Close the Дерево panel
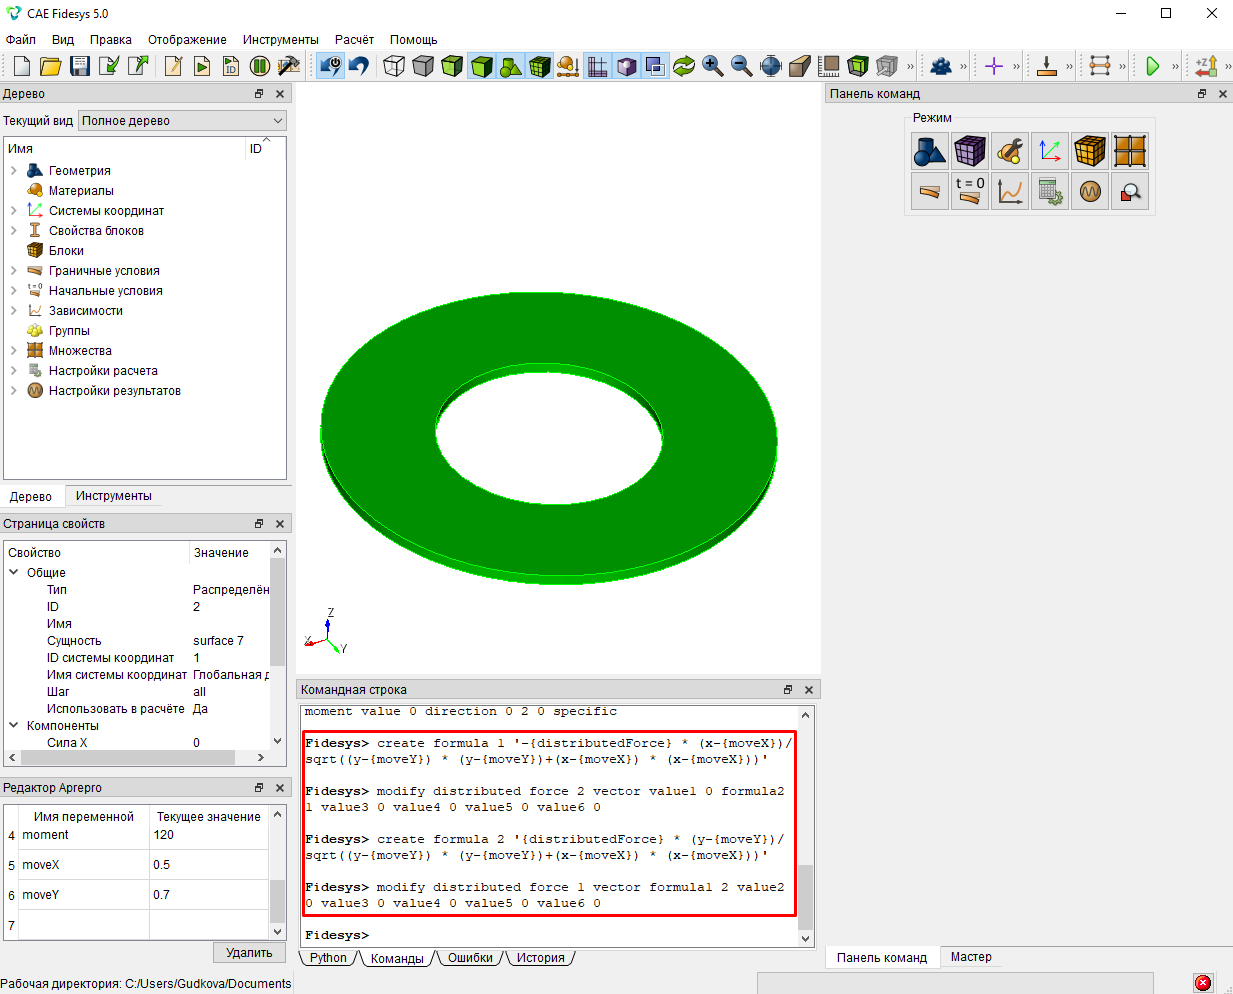Image resolution: width=1233 pixels, height=994 pixels. [x=280, y=94]
